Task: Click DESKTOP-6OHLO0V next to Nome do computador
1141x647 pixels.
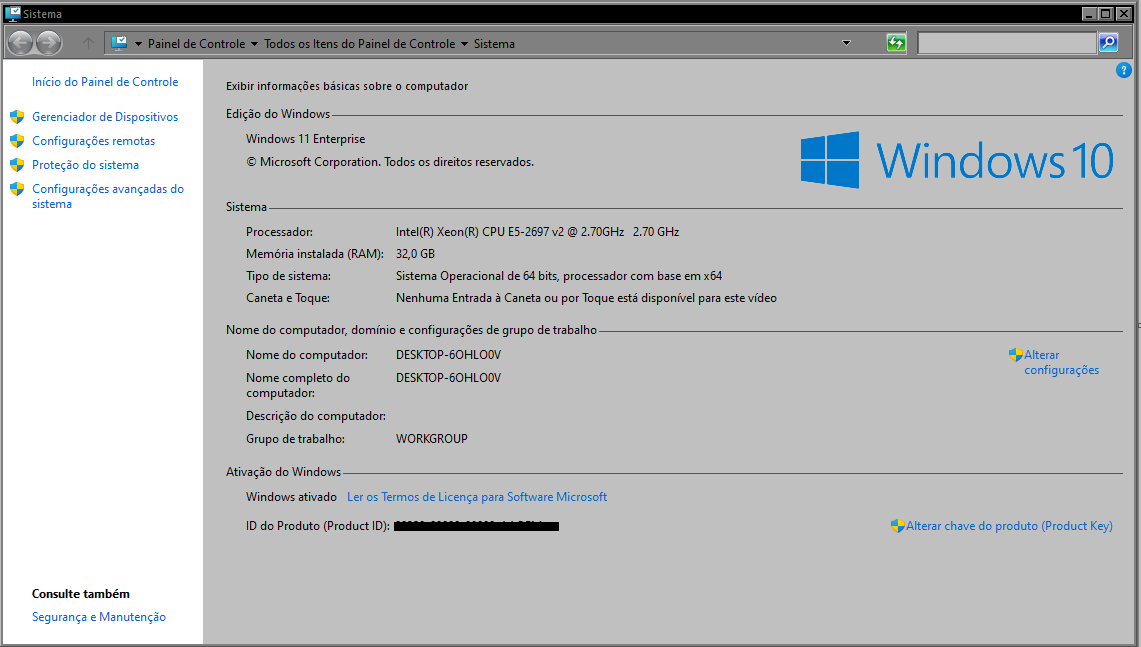Action: (x=448, y=354)
